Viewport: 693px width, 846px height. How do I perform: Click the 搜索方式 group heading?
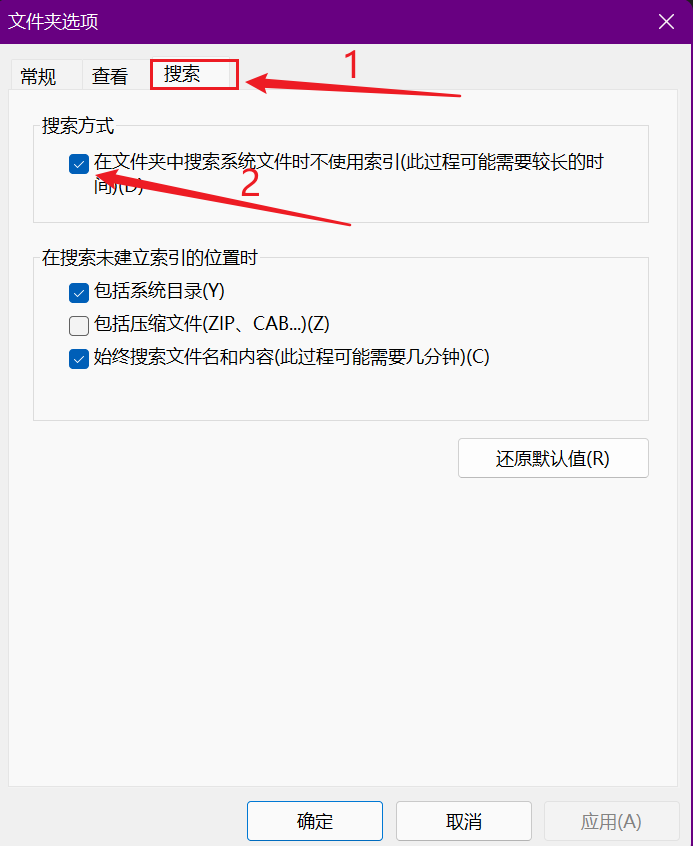(78, 126)
